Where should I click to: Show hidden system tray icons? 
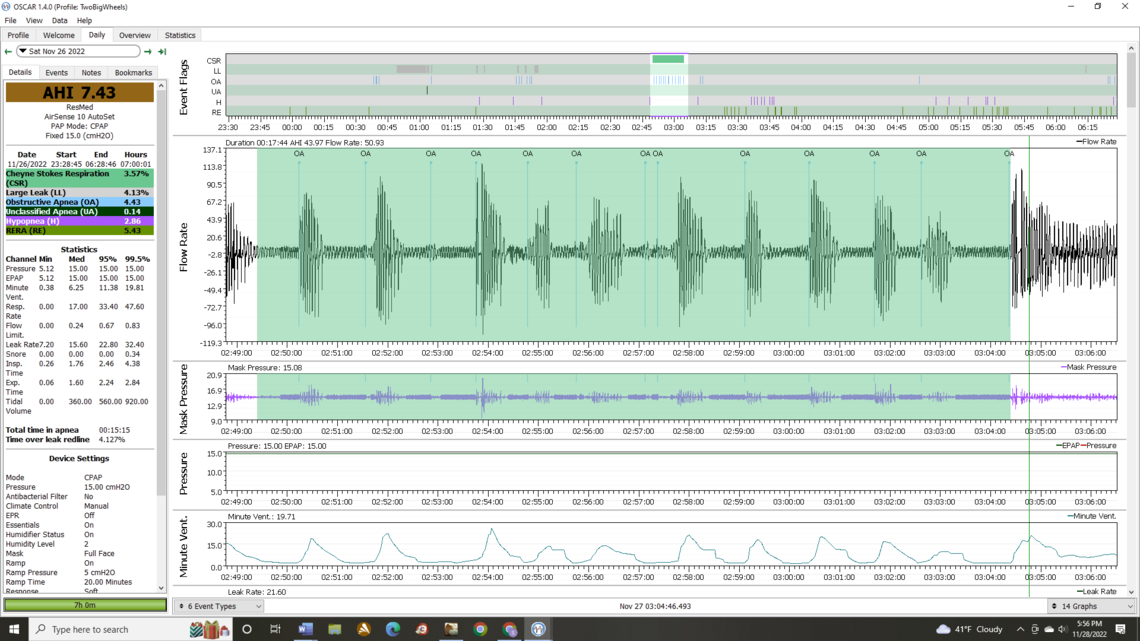coord(1020,629)
